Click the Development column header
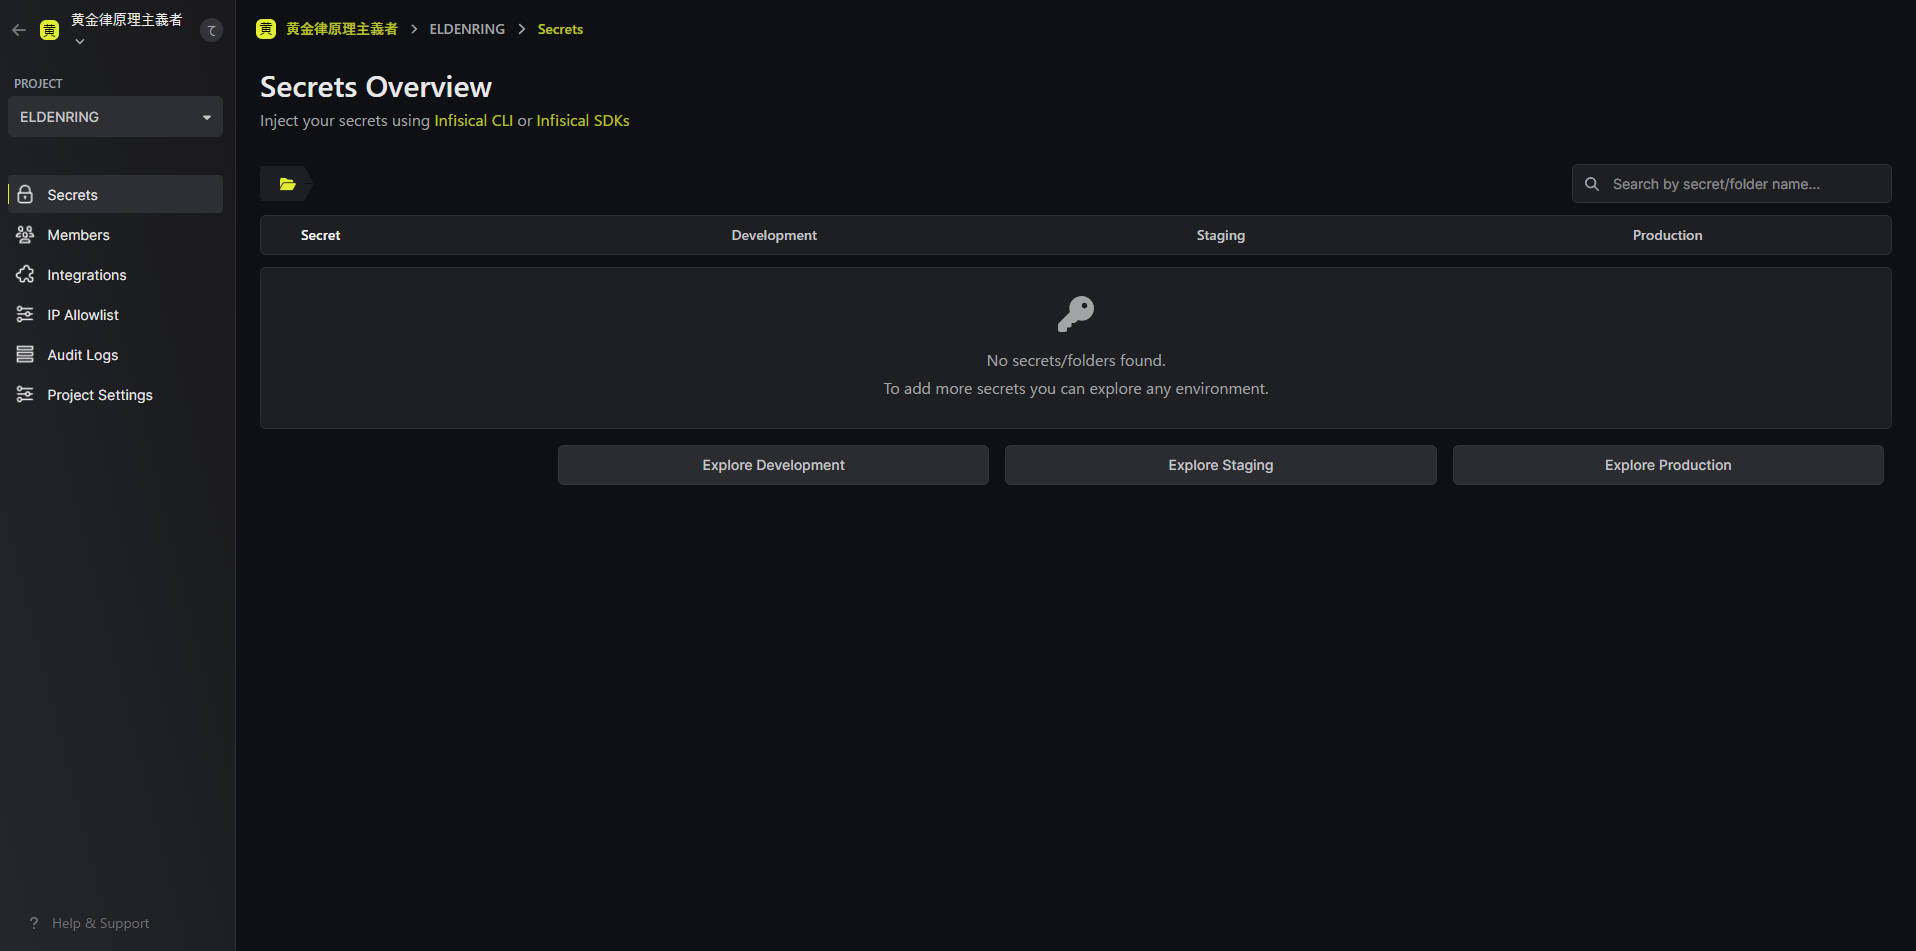 coord(774,235)
